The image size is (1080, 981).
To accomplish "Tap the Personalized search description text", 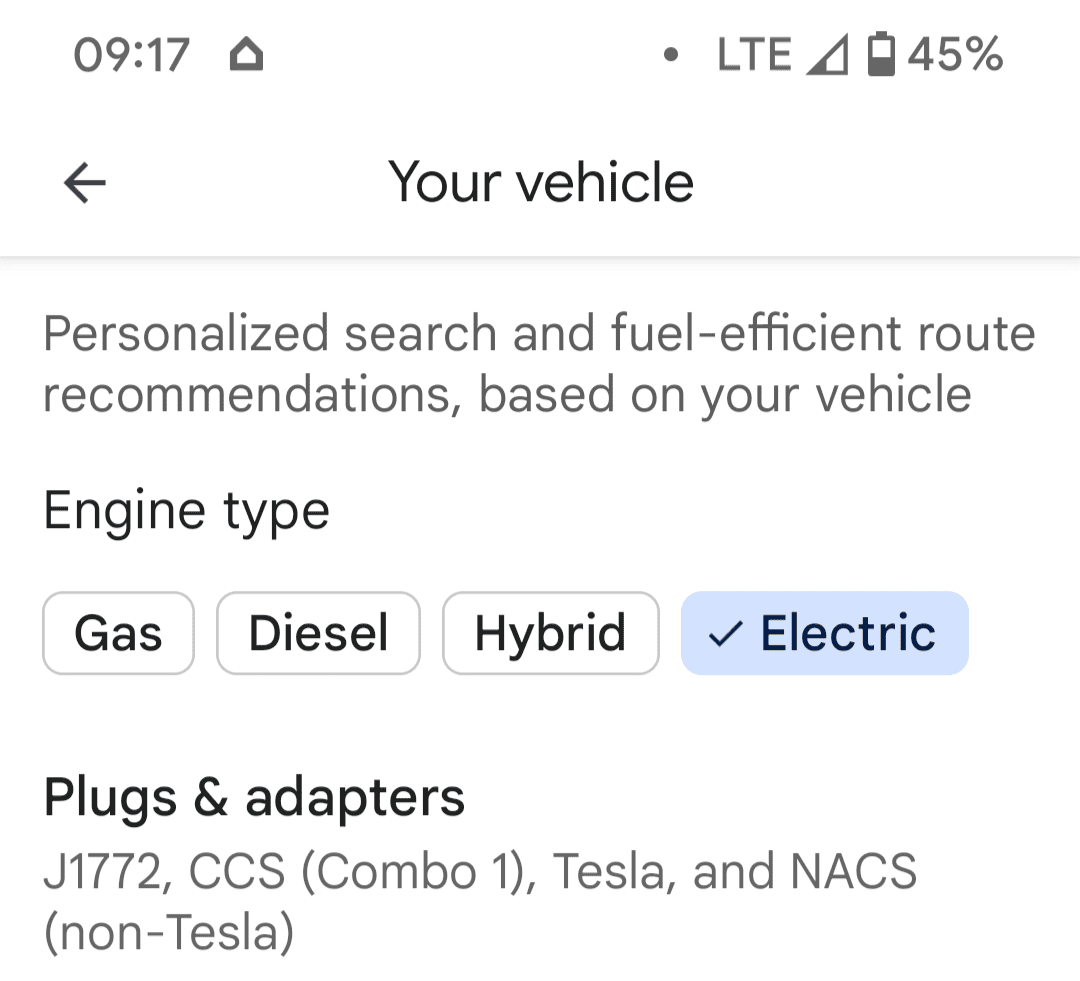I will 538,333.
